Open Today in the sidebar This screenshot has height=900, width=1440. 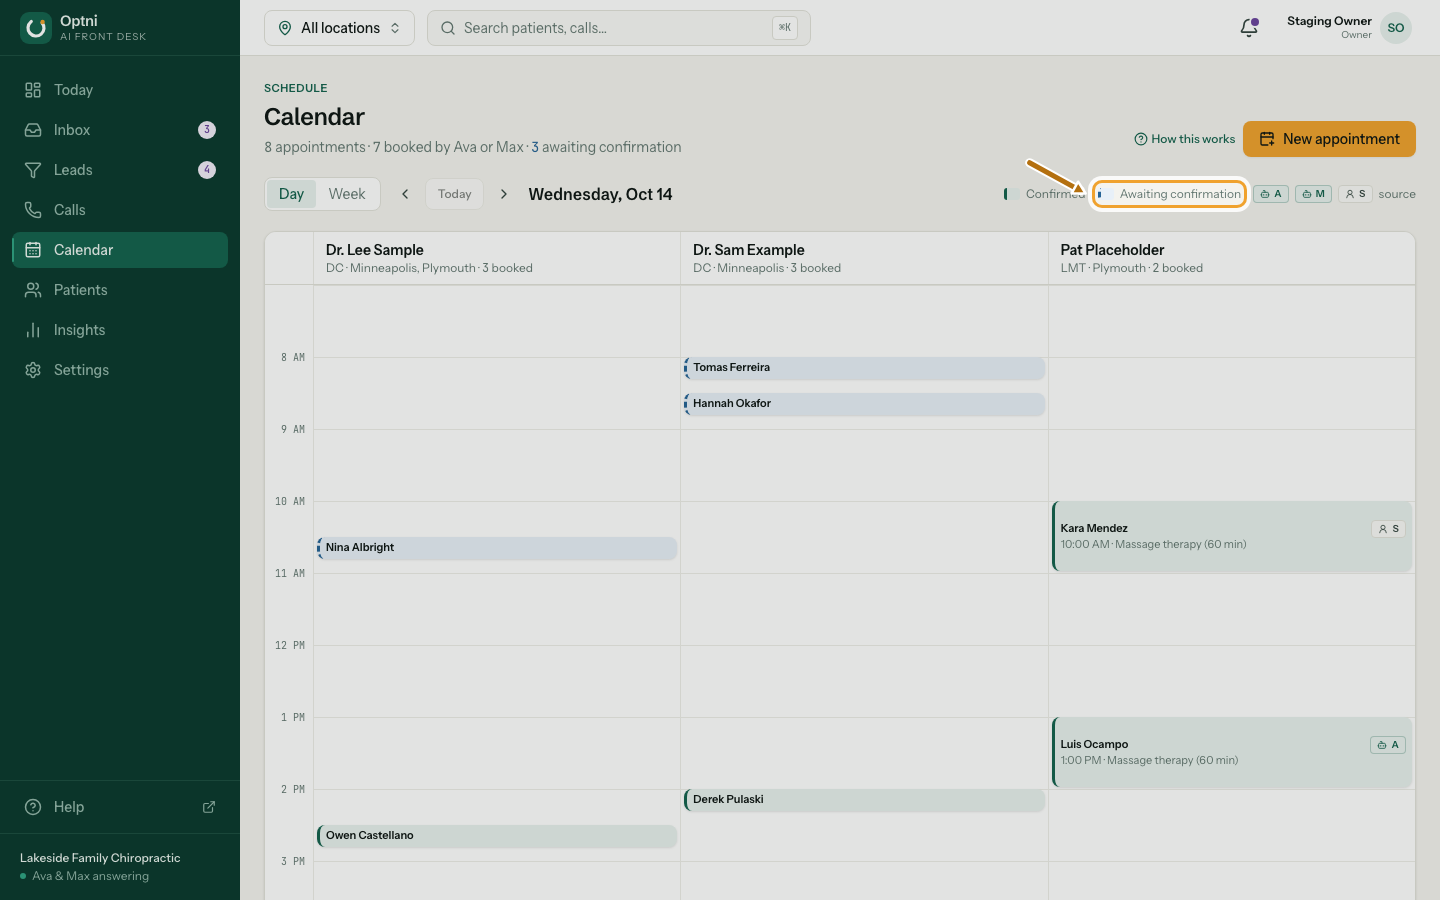120,90
